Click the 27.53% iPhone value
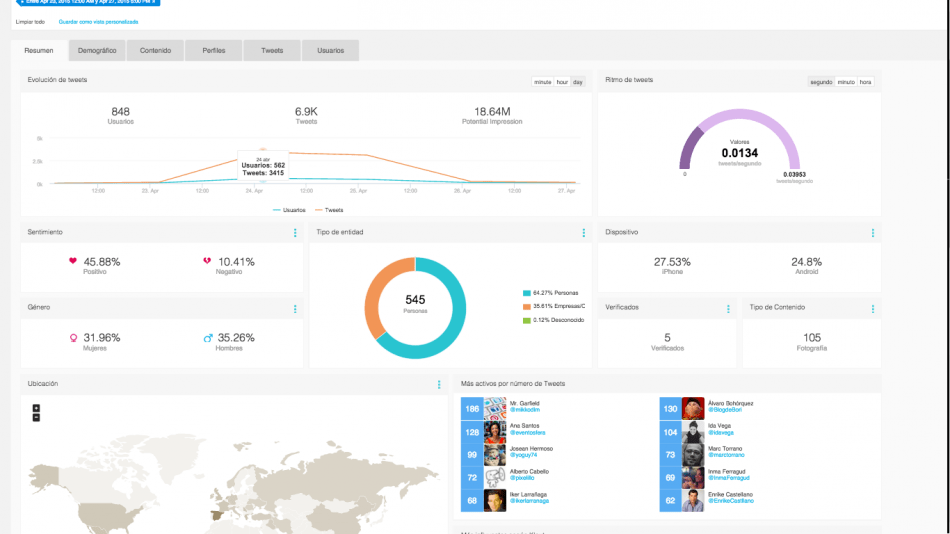 click(x=672, y=262)
